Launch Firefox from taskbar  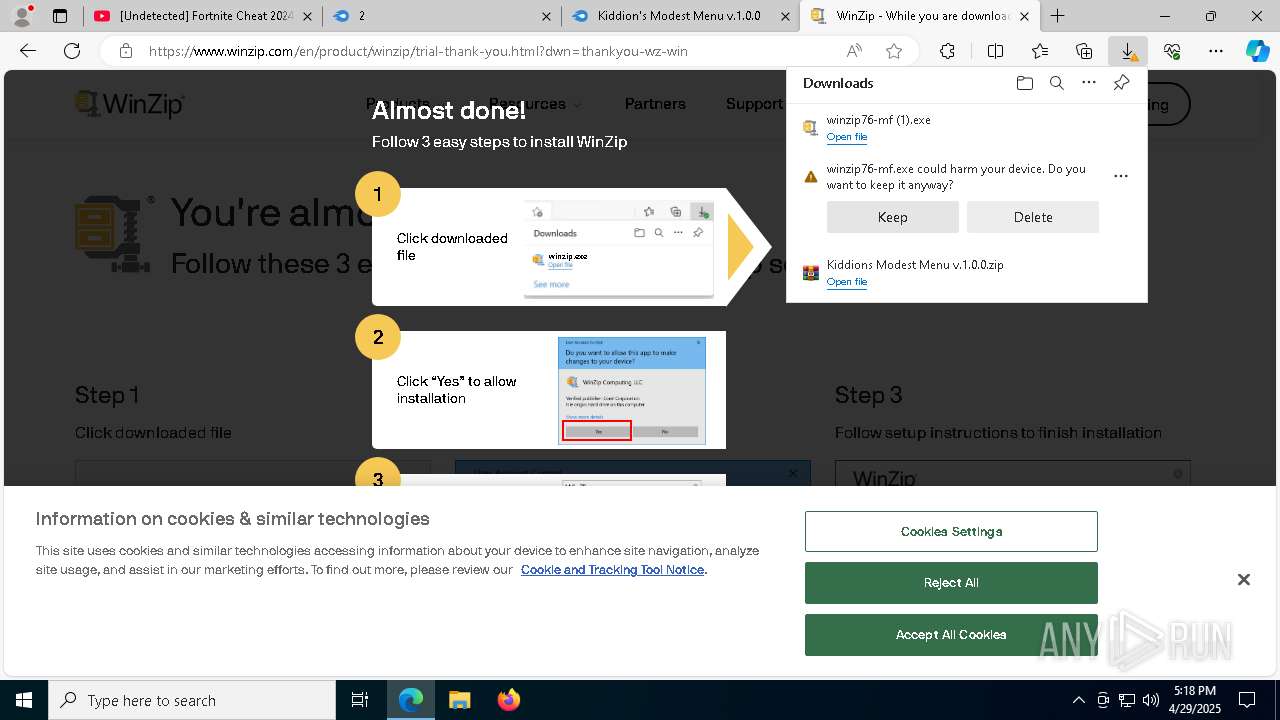[508, 700]
